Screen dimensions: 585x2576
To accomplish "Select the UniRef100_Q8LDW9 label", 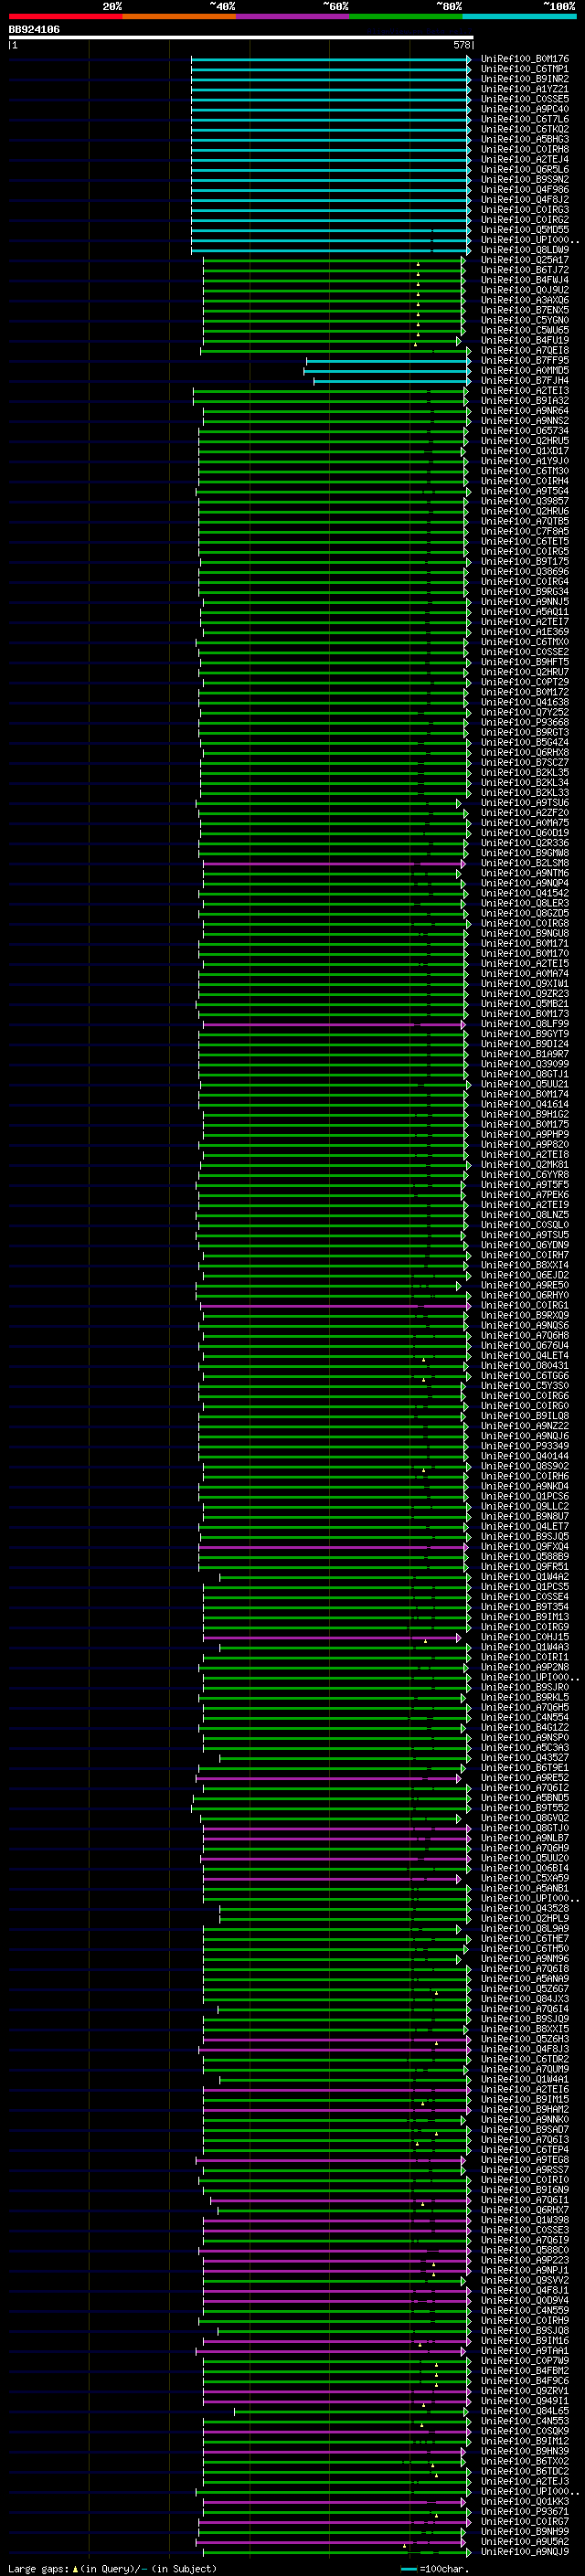I will pyautogui.click(x=524, y=250).
